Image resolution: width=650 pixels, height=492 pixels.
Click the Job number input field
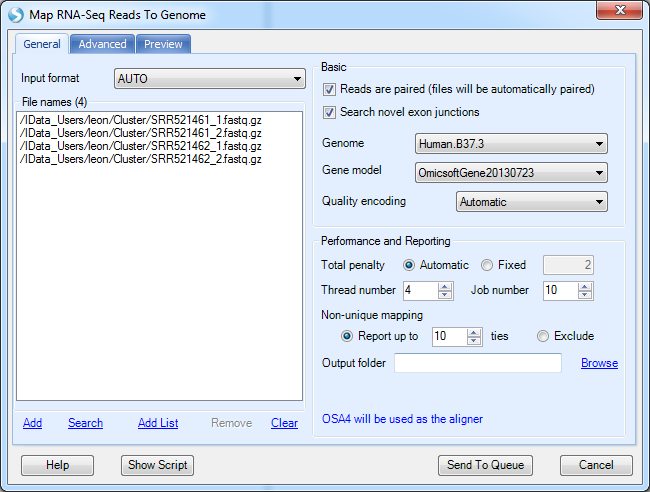[560, 291]
